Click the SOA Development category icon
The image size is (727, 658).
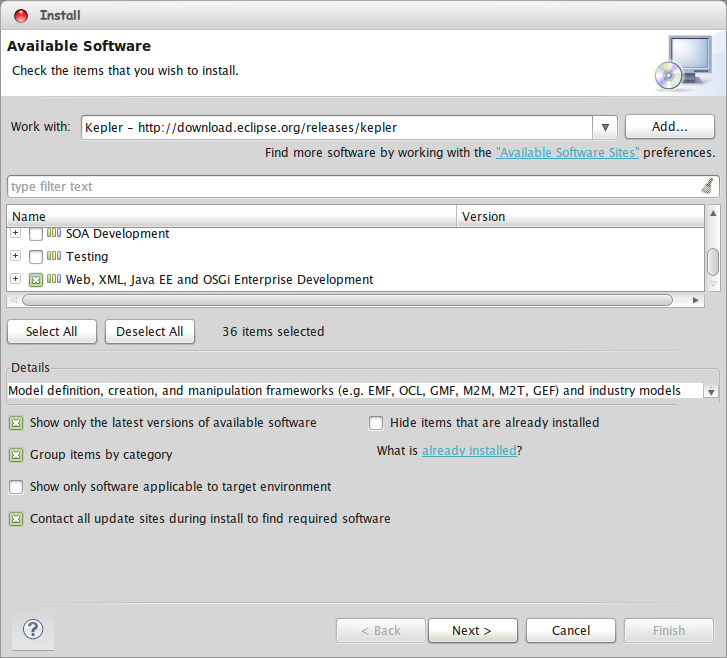[x=54, y=232]
